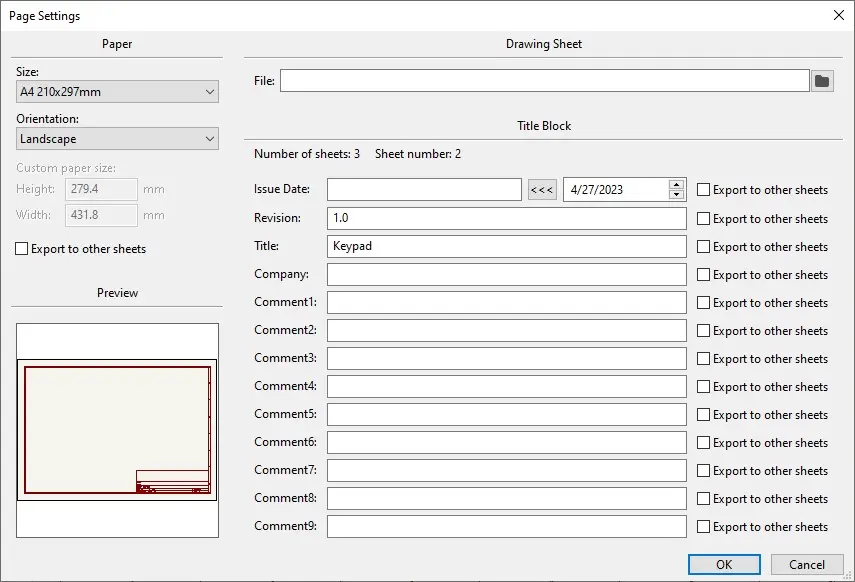Click the page layout preview thumbnail
This screenshot has height=582, width=855.
click(117, 430)
